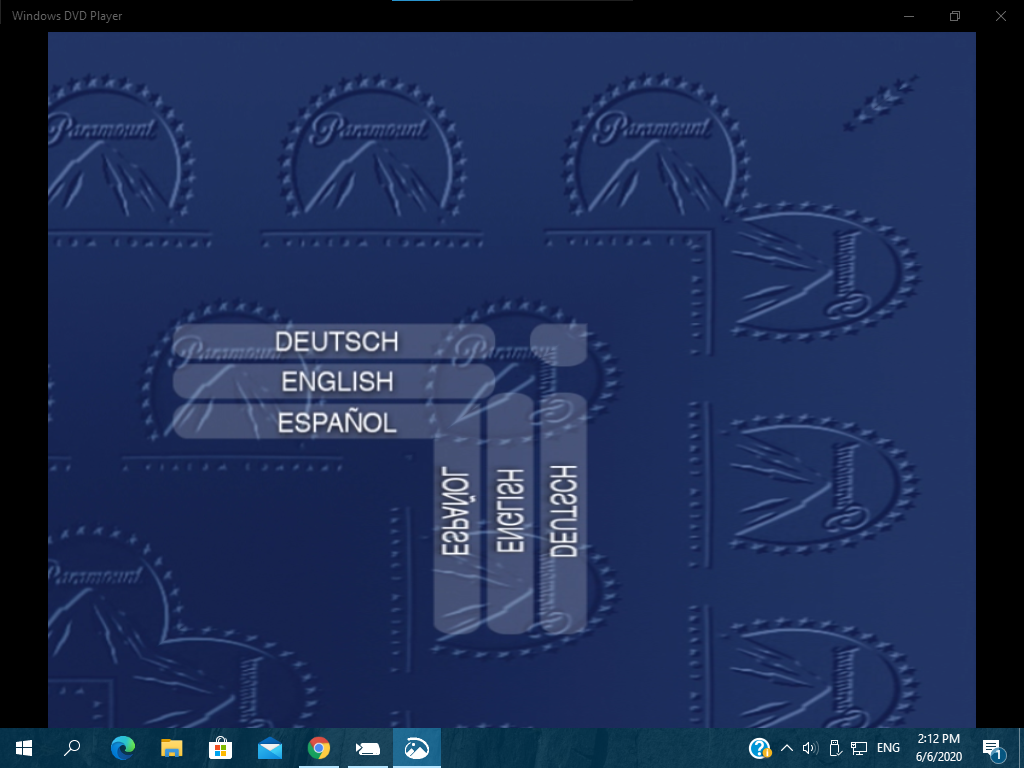Open network status in the system tray
This screenshot has height=768, width=1024.
(x=859, y=748)
